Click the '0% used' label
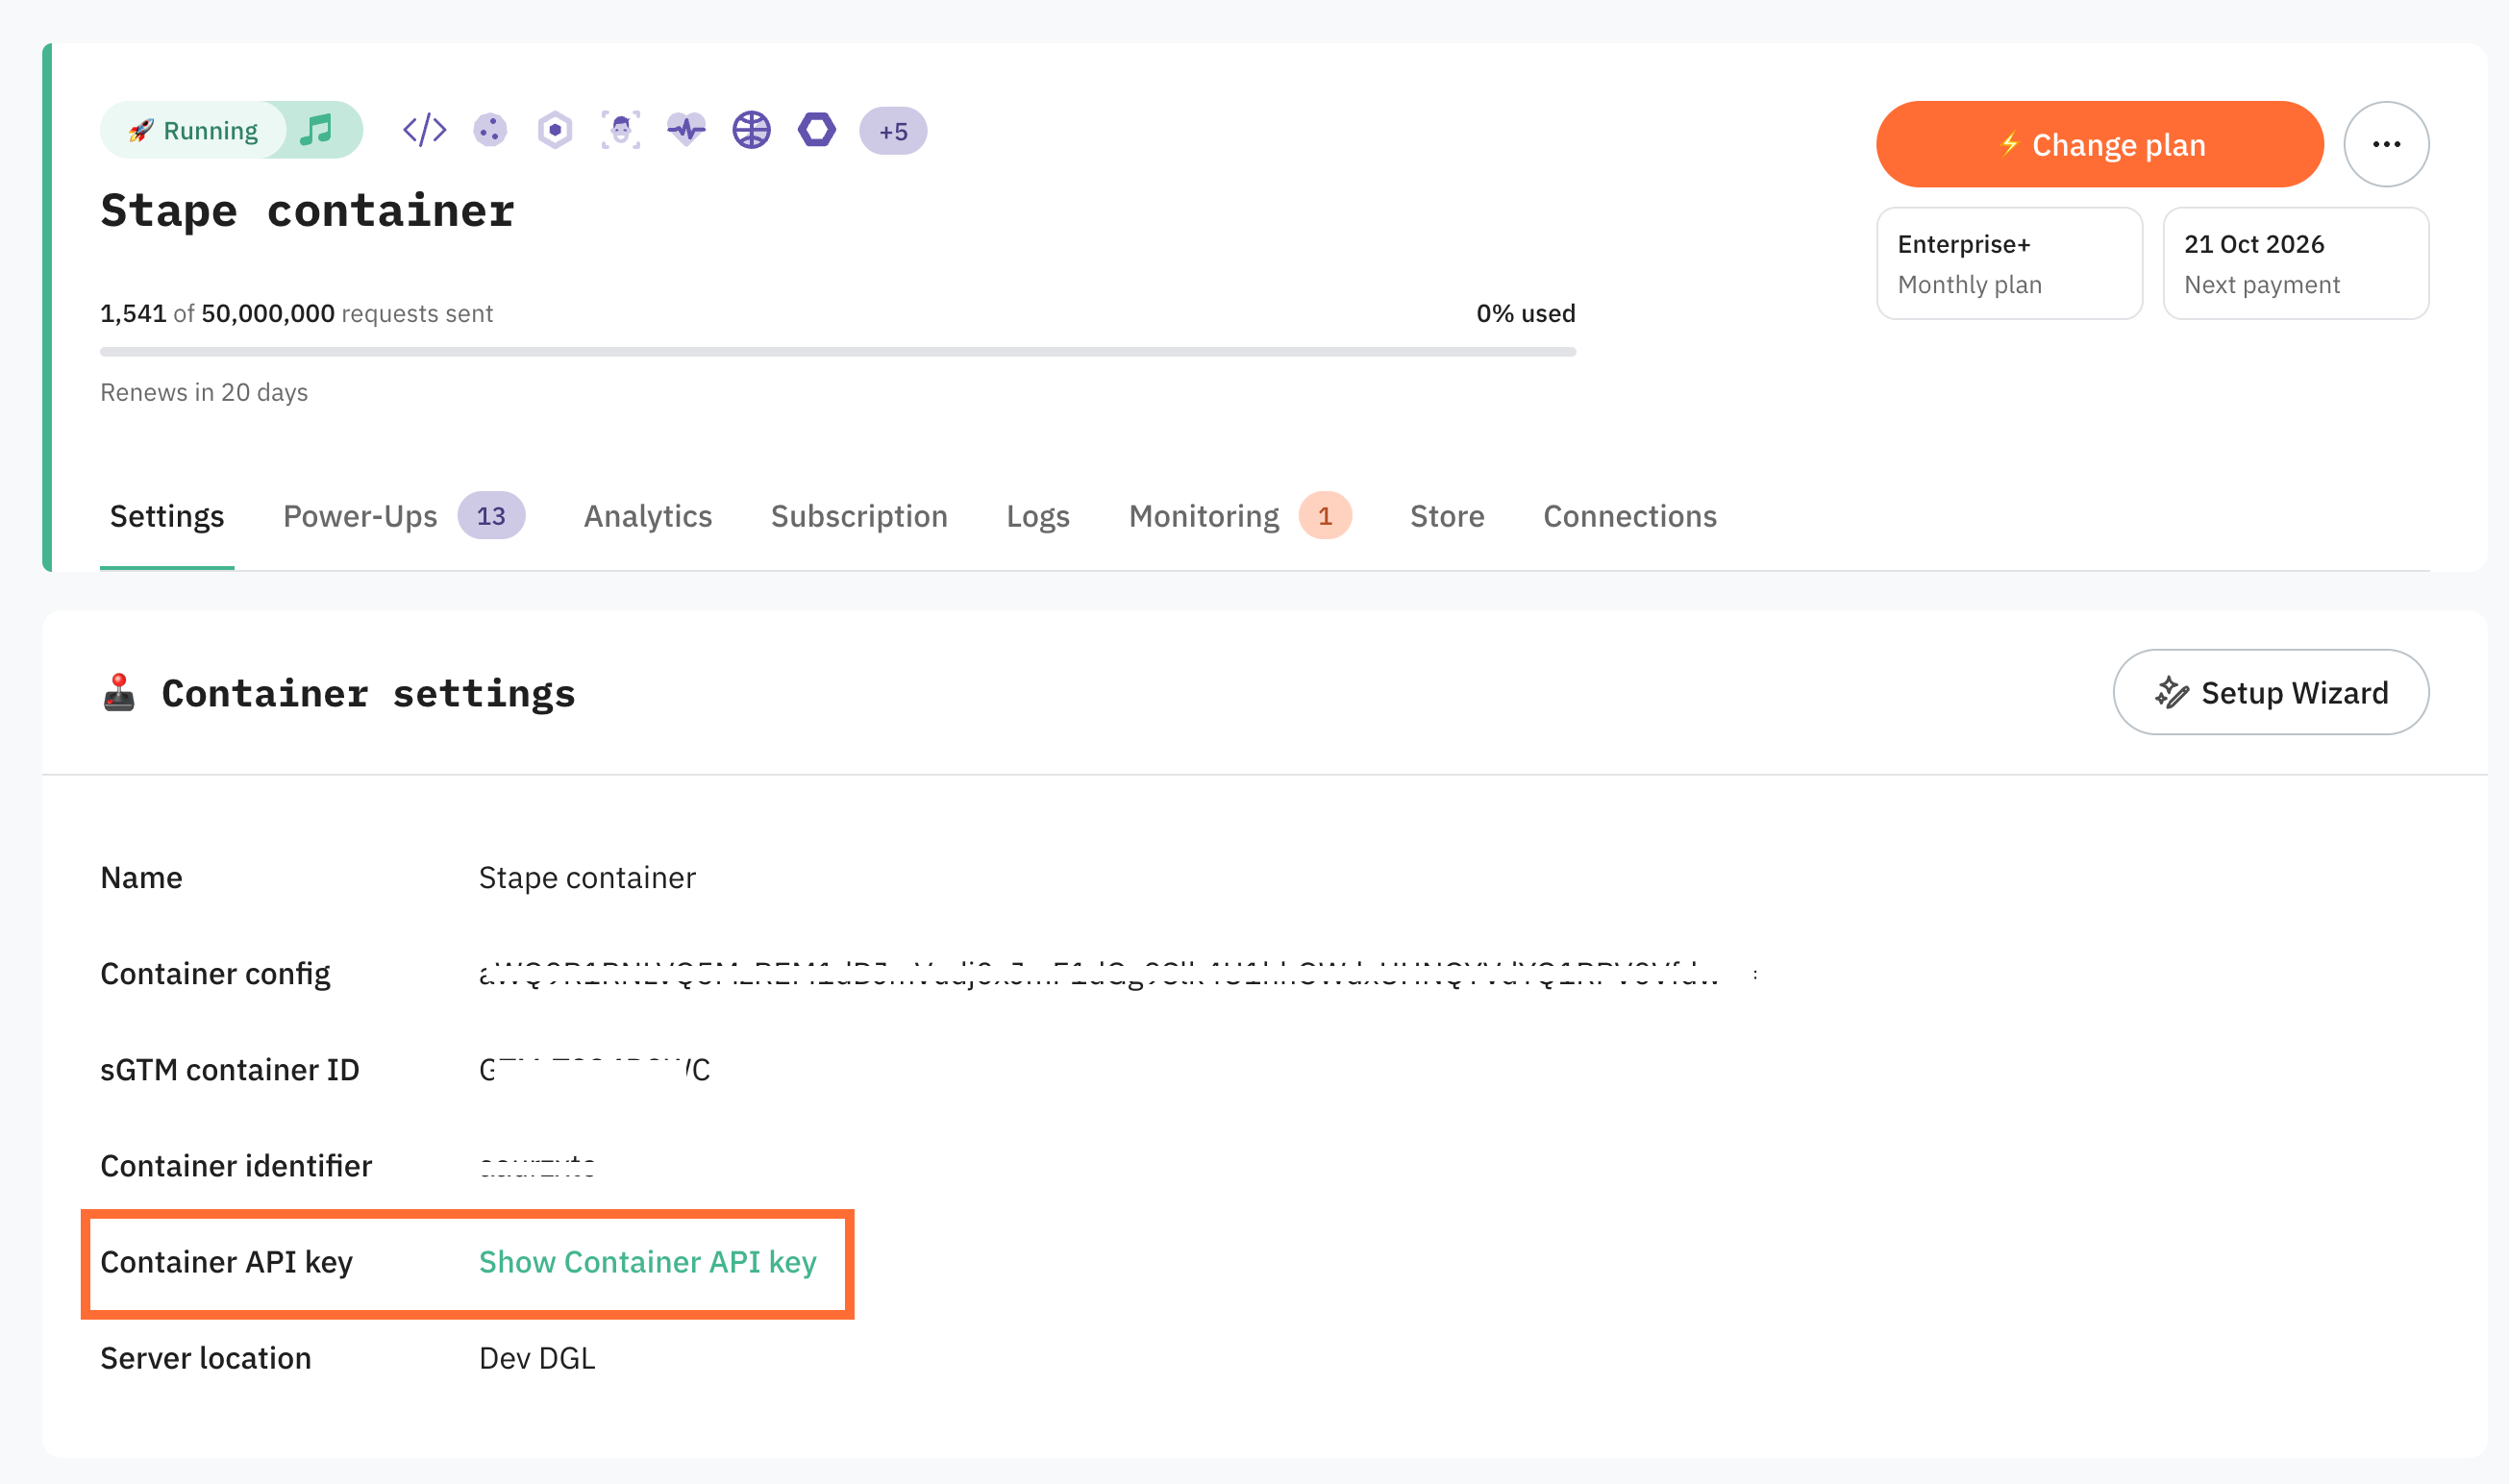The height and width of the screenshot is (1484, 2509). point(1526,314)
